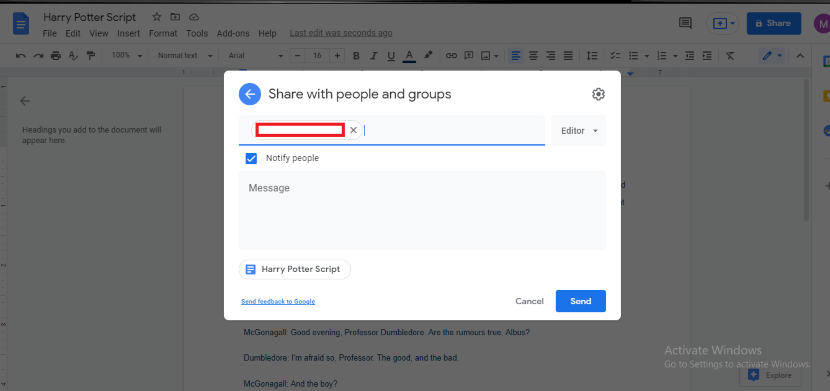The height and width of the screenshot is (391, 830).
Task: Open the highlight color picker
Action: 428,55
